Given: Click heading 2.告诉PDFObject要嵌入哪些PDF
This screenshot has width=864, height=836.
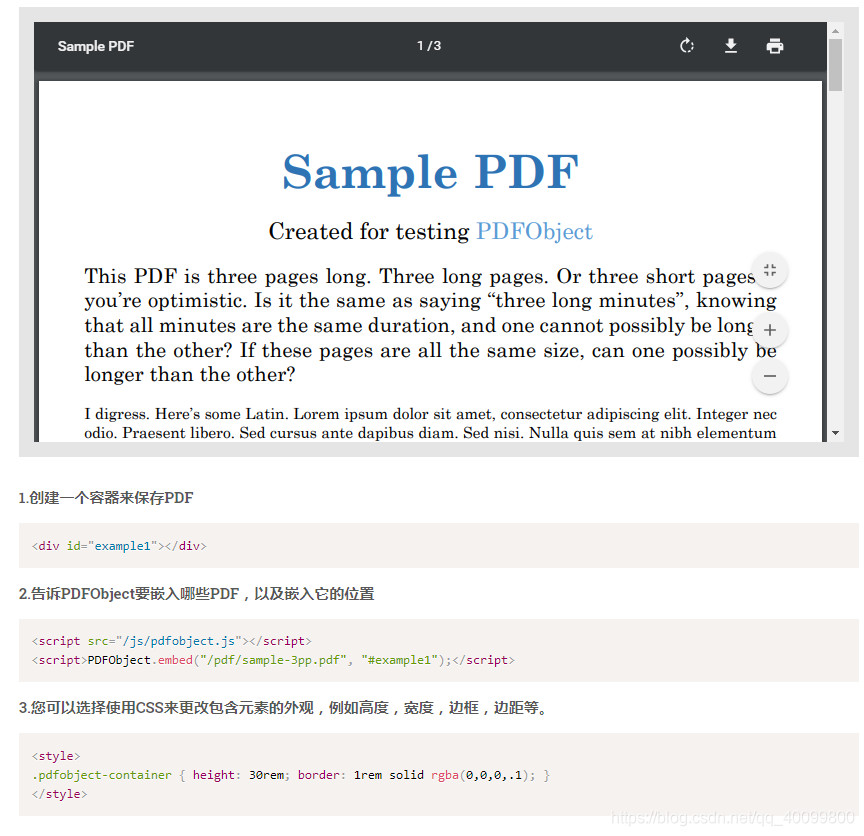Looking at the screenshot, I should tap(197, 594).
